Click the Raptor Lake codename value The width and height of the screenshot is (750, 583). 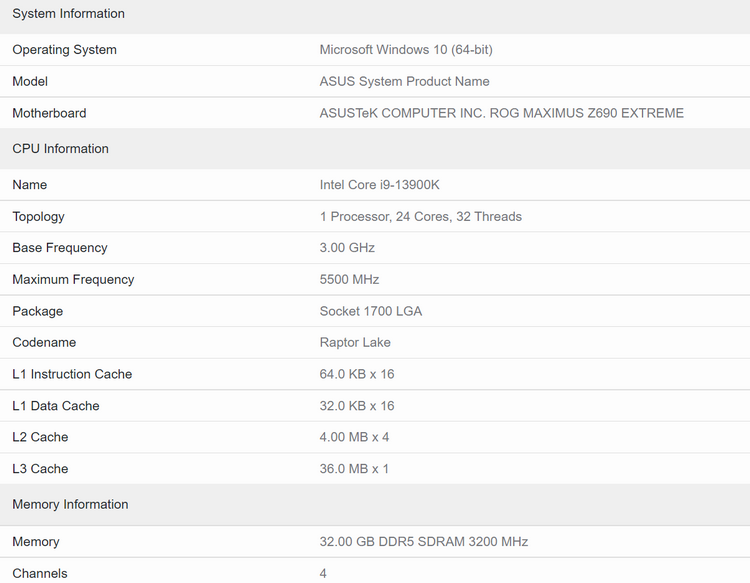pos(355,343)
